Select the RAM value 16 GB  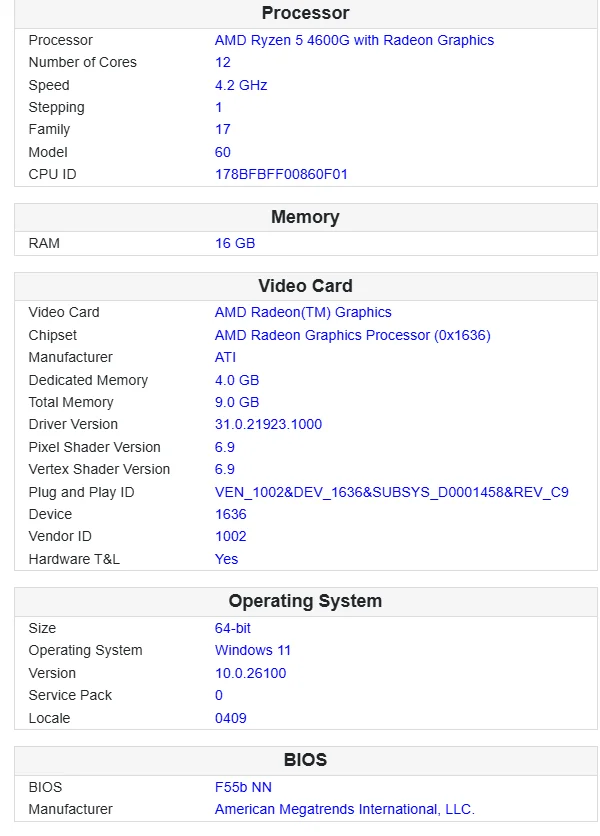point(235,243)
